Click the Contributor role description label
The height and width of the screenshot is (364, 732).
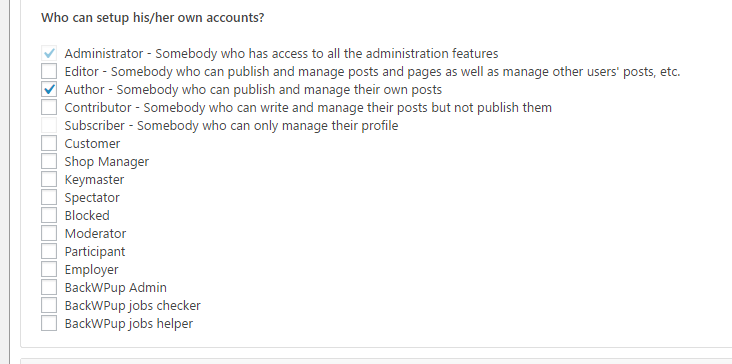click(308, 108)
